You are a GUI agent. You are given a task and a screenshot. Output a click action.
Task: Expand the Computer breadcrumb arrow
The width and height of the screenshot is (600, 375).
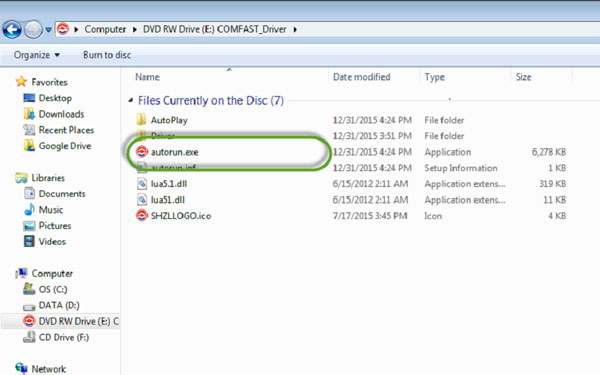(134, 29)
